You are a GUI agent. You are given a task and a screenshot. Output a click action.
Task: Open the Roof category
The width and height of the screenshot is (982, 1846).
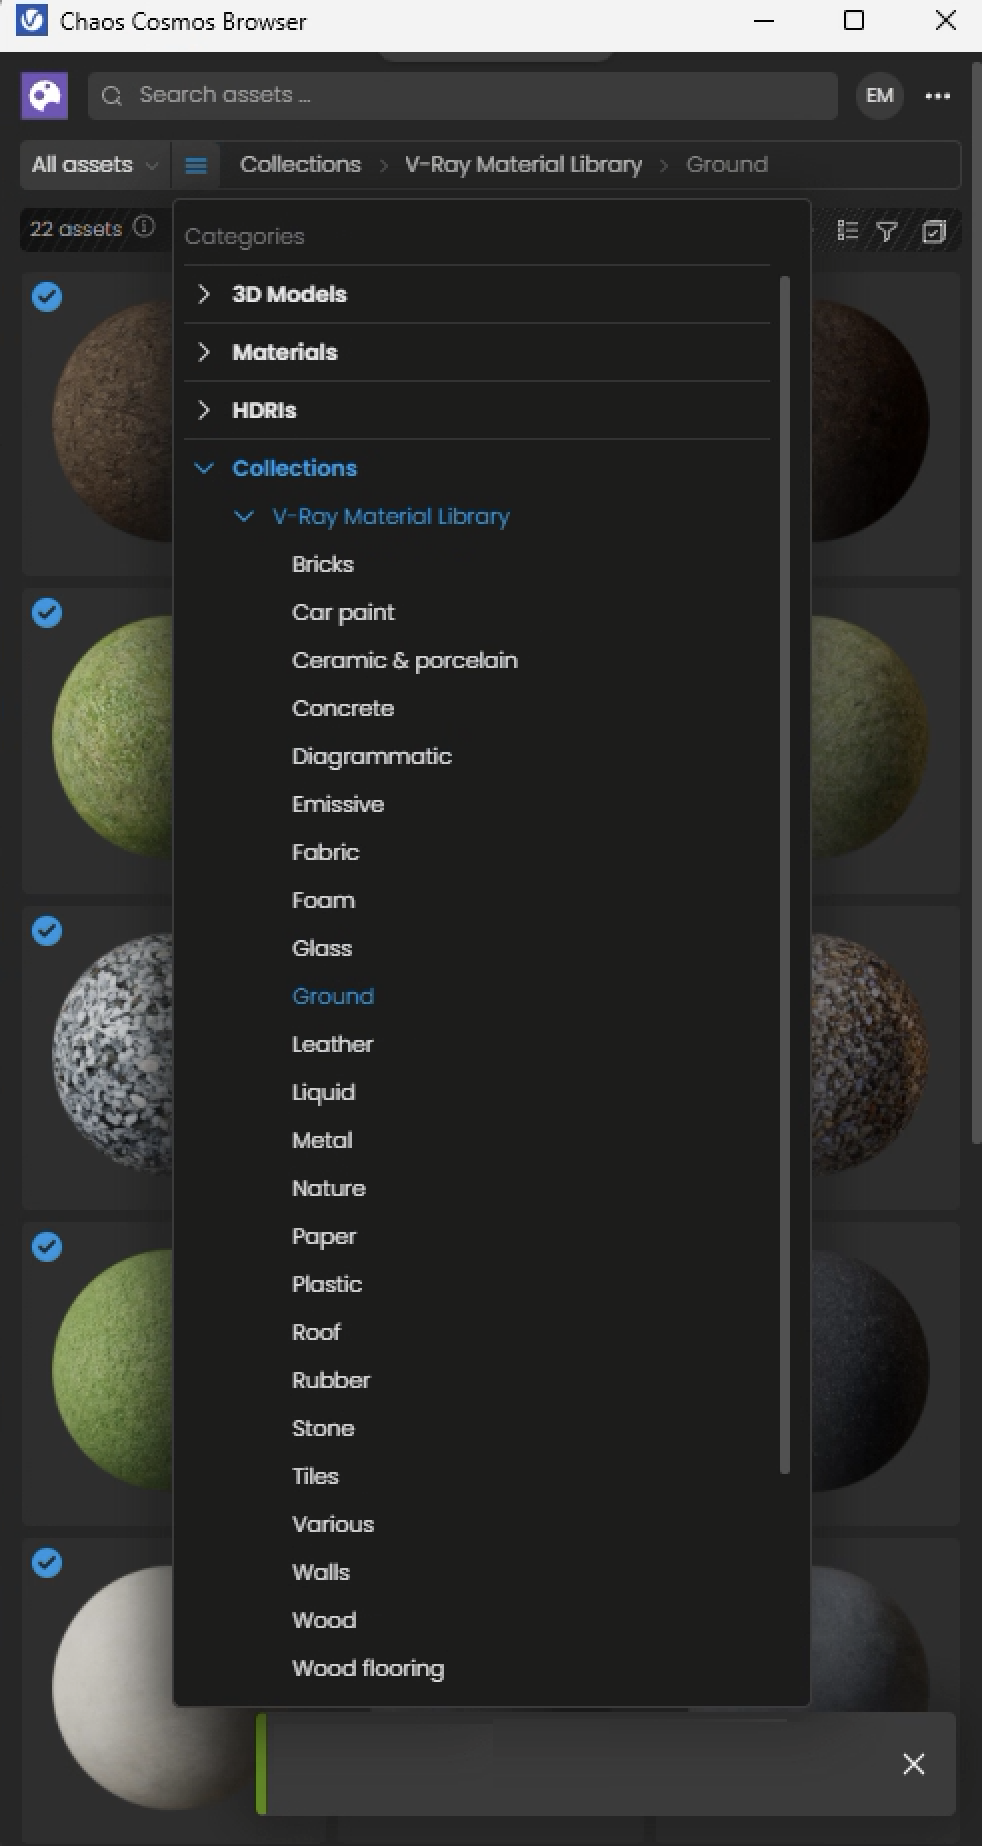[x=316, y=1332]
